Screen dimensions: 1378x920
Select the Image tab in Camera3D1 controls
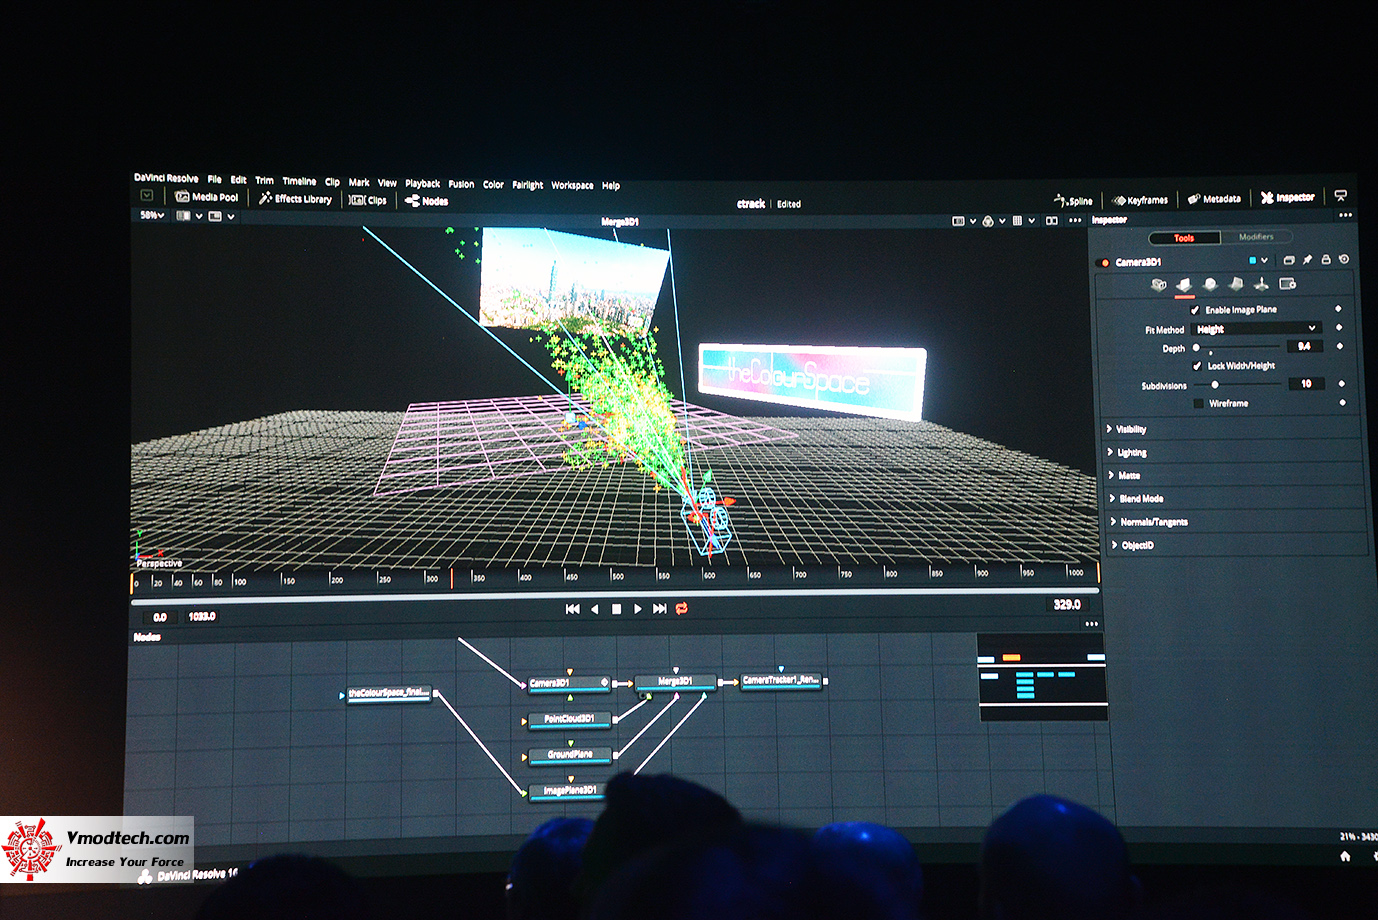(x=1184, y=284)
